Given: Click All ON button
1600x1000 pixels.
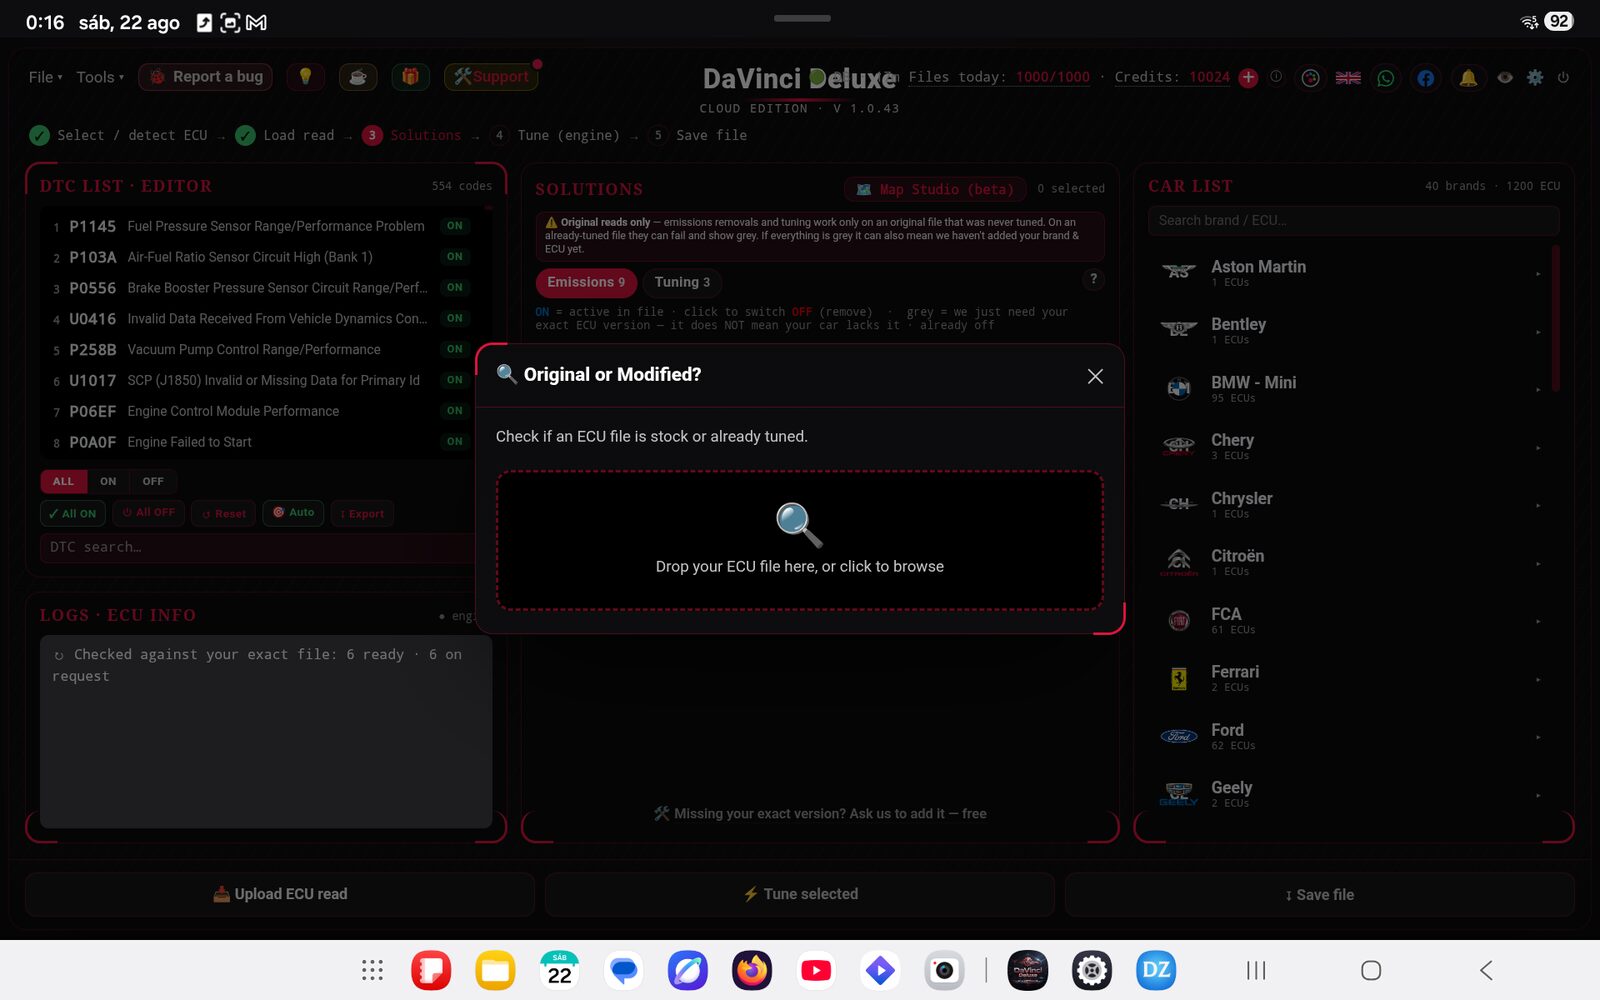Looking at the screenshot, I should pos(72,513).
